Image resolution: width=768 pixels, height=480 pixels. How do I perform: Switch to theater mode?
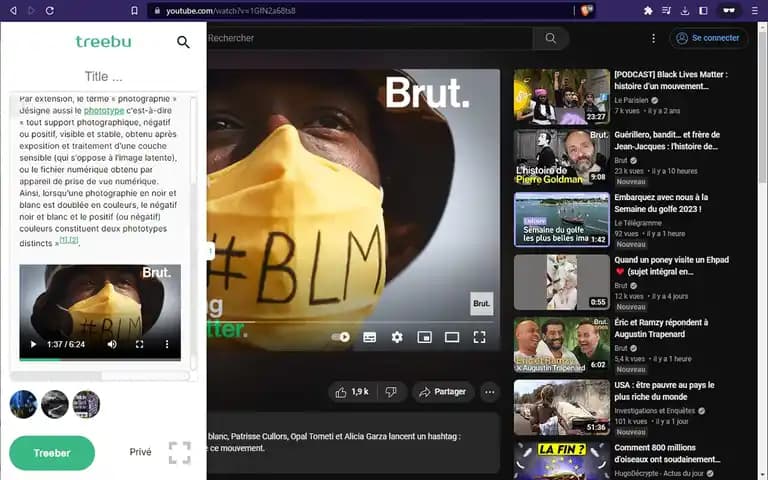click(452, 337)
